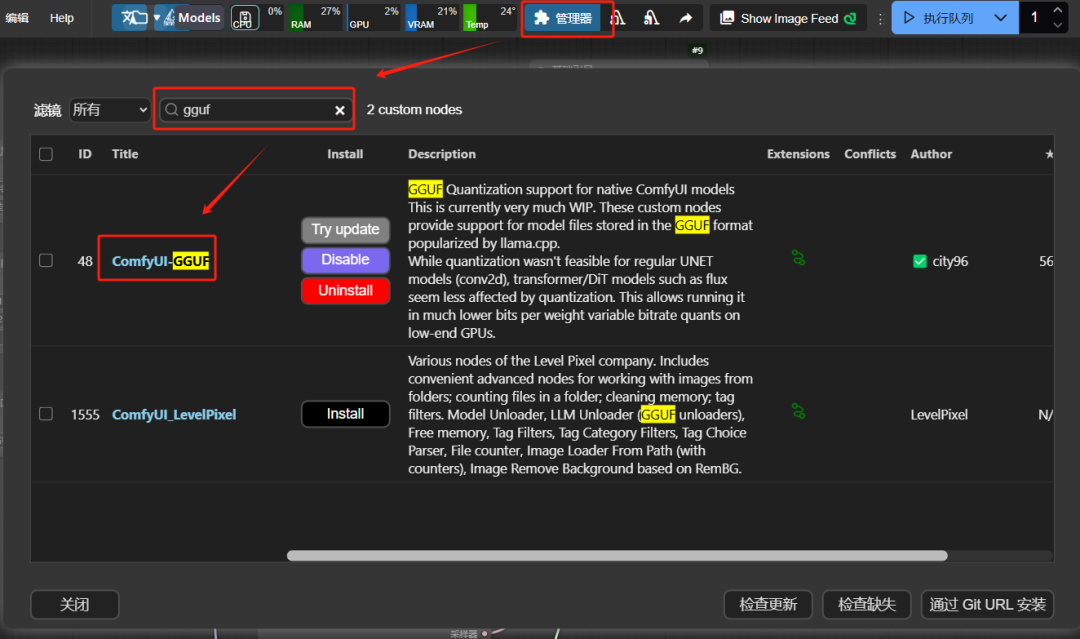Increase the queue batch count
Viewport: 1080px width, 639px height.
click(x=1058, y=10)
